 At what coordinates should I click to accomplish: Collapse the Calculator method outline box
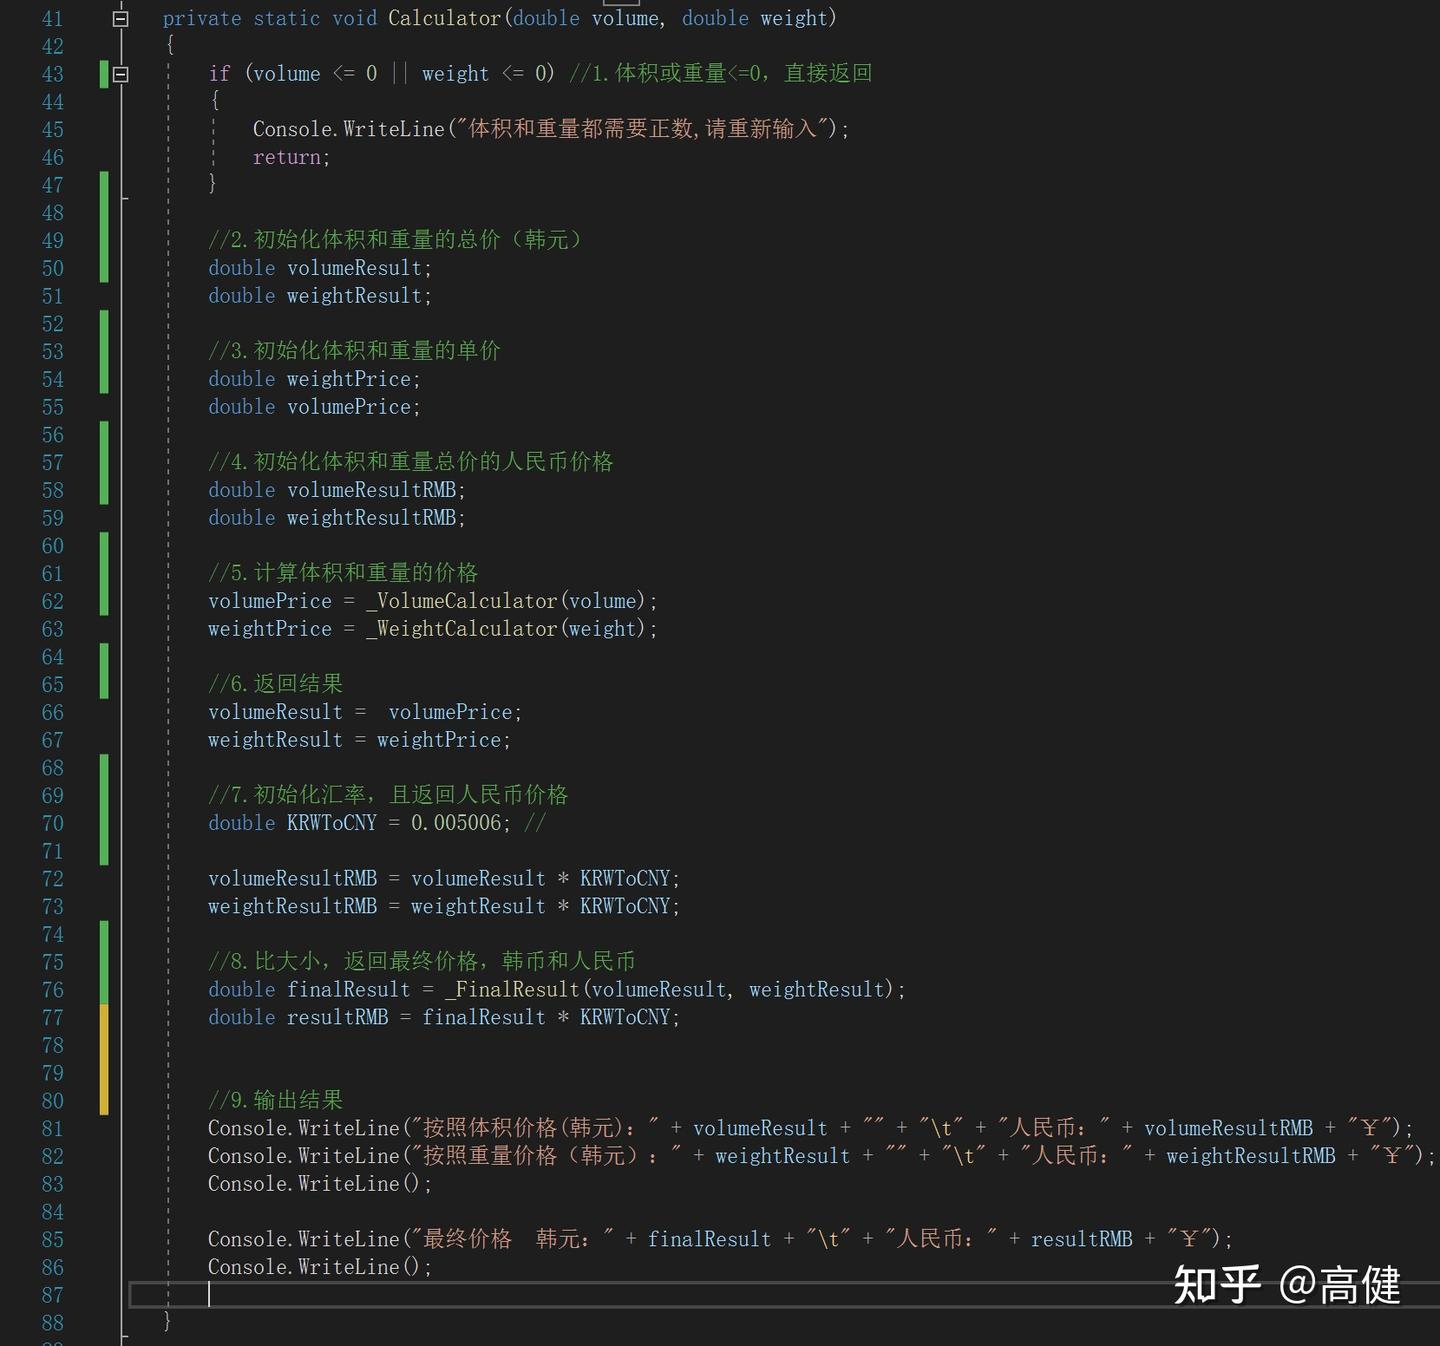120,18
